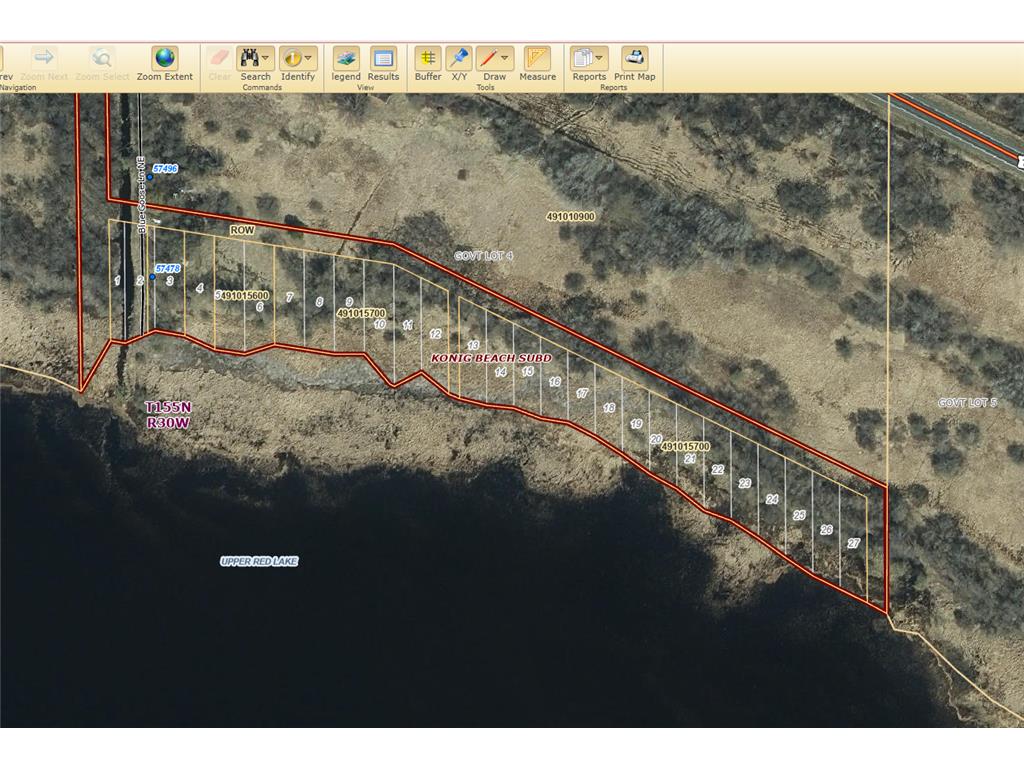Viewport: 1024px width, 768px height.
Task: Choose the Measure ruler tool
Action: tap(537, 59)
